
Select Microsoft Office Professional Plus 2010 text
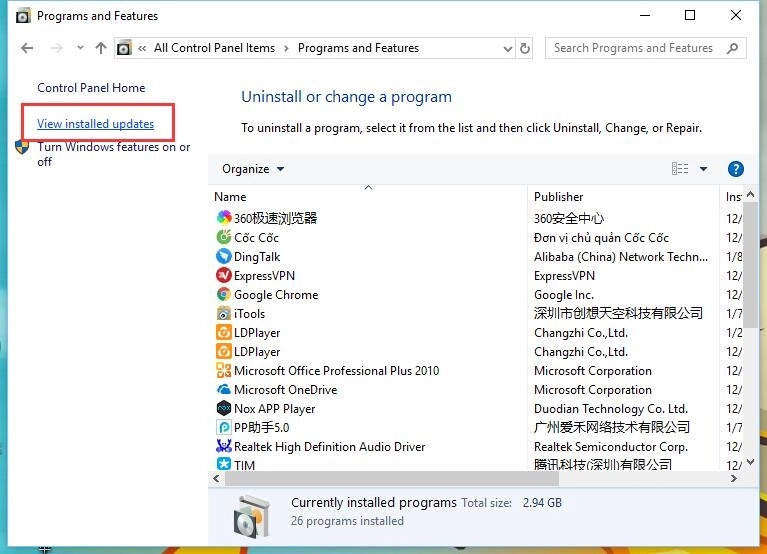(x=337, y=371)
